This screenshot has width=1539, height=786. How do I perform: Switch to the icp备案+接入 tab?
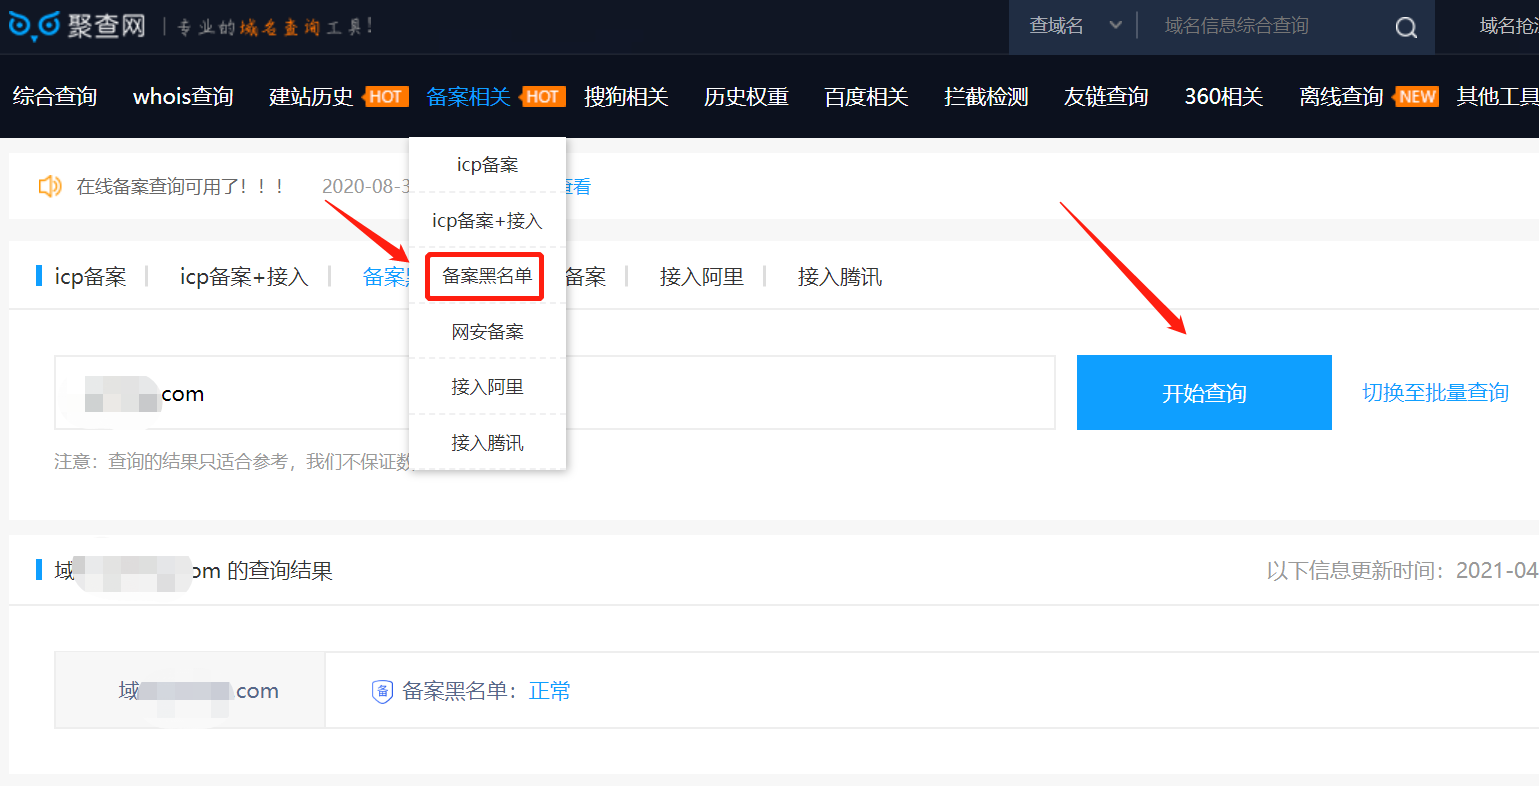[243, 277]
